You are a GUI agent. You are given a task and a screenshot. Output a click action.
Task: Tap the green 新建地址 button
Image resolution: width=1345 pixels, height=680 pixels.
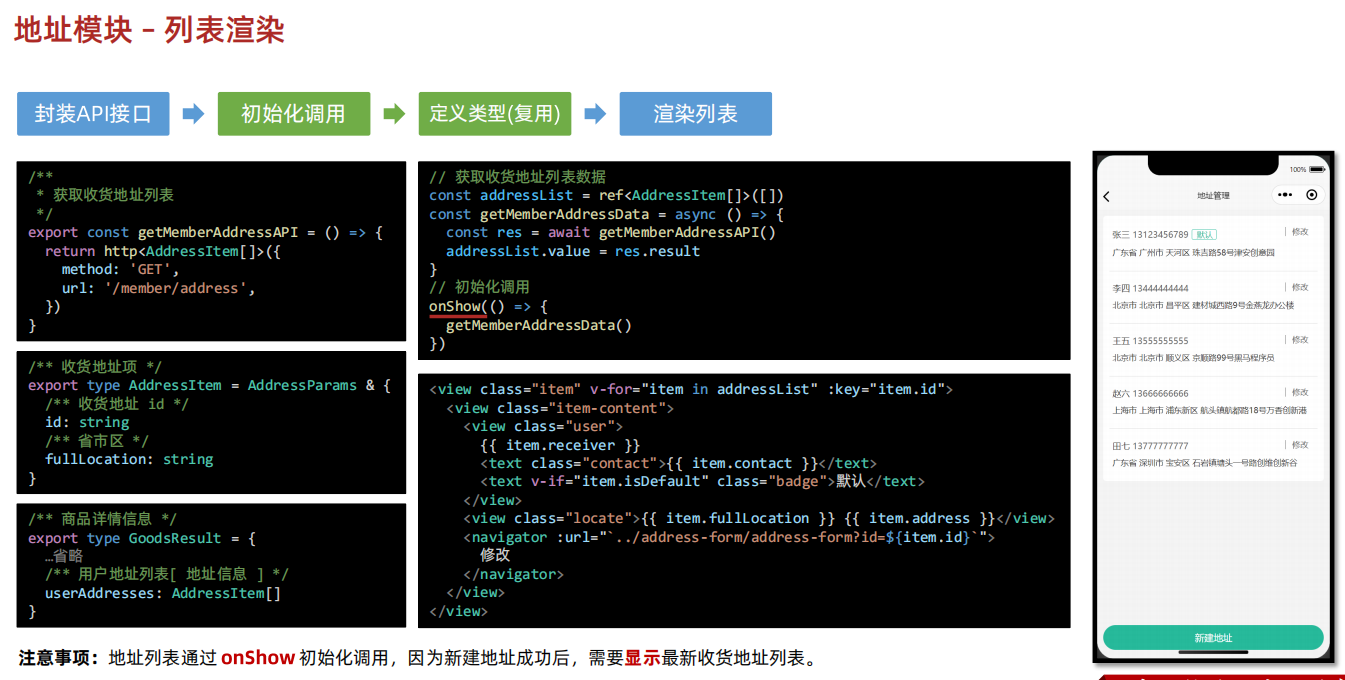(x=1213, y=638)
